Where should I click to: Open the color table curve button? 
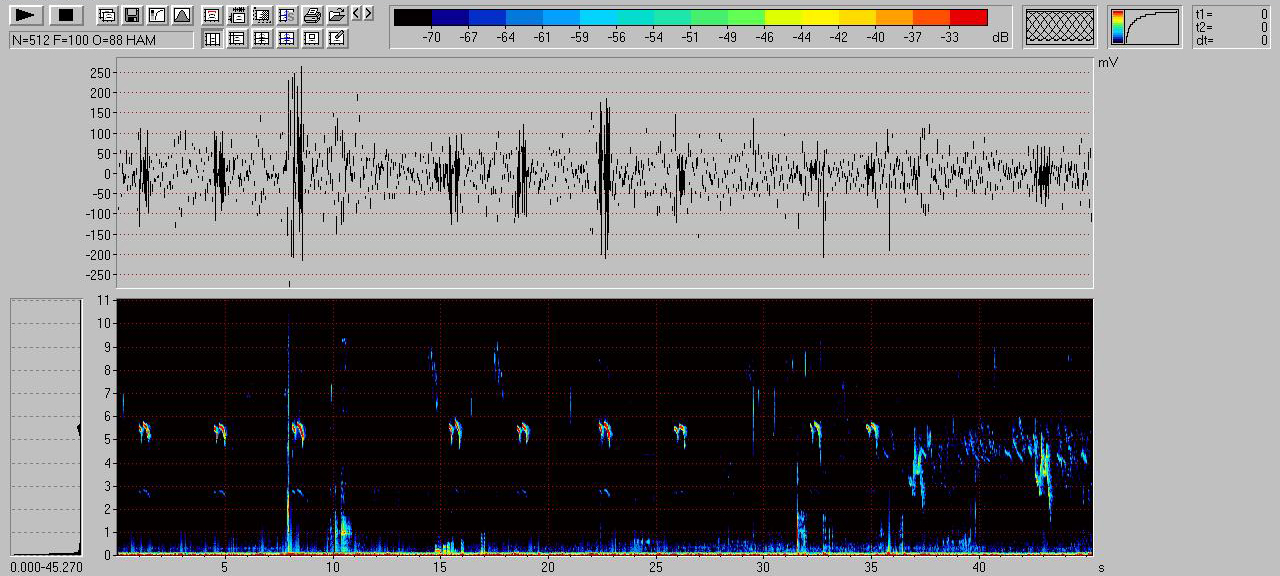(1145, 27)
